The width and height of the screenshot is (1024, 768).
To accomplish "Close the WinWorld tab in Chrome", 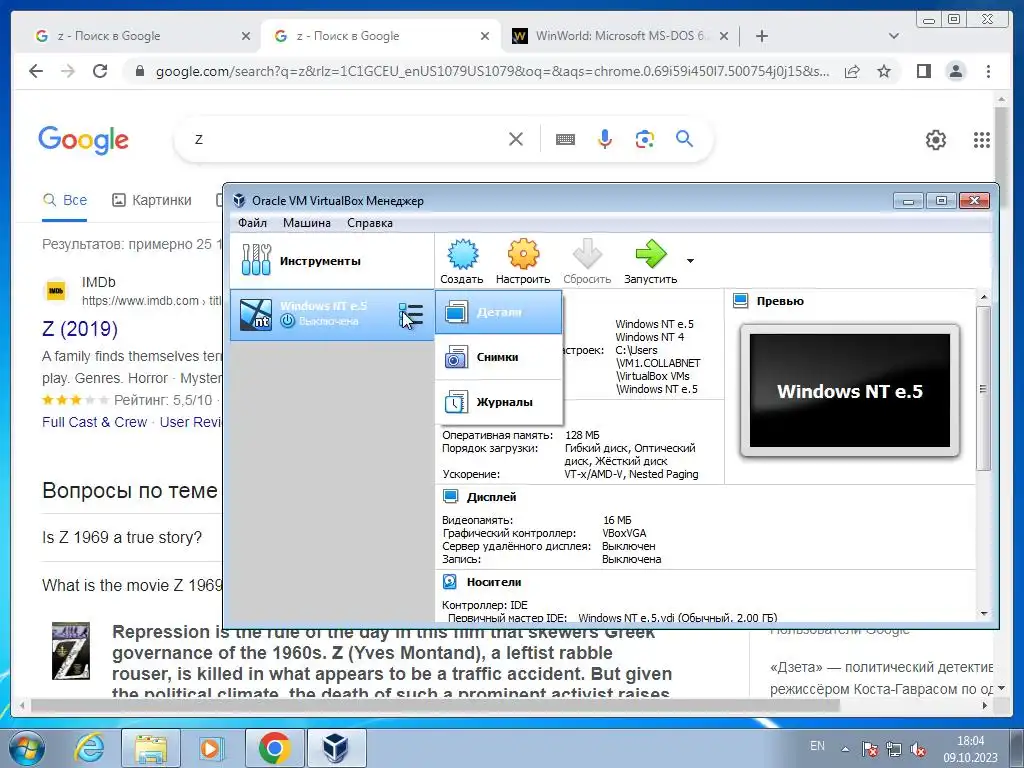I will coord(724,37).
